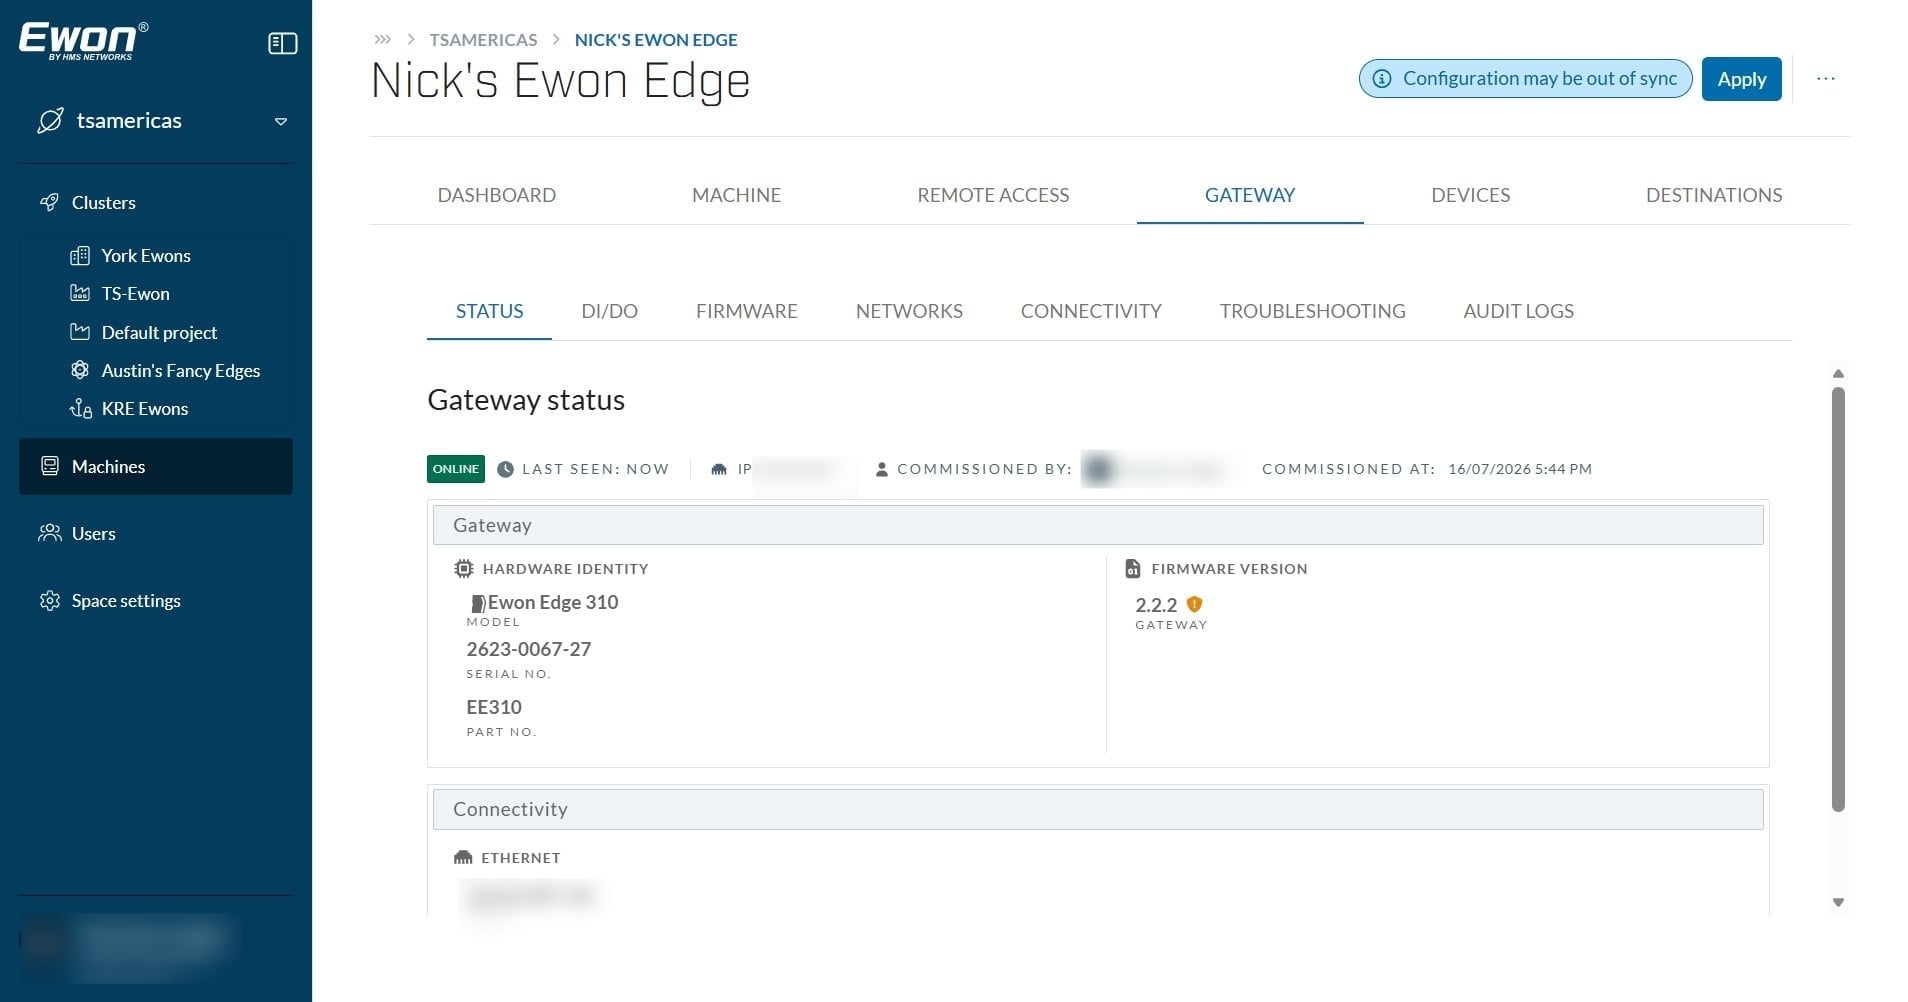
Task: Click Space settings gear icon
Action: coord(49,600)
